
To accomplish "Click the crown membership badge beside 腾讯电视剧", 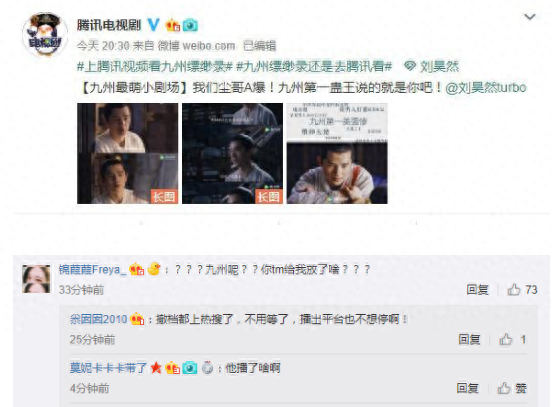I will click(172, 25).
